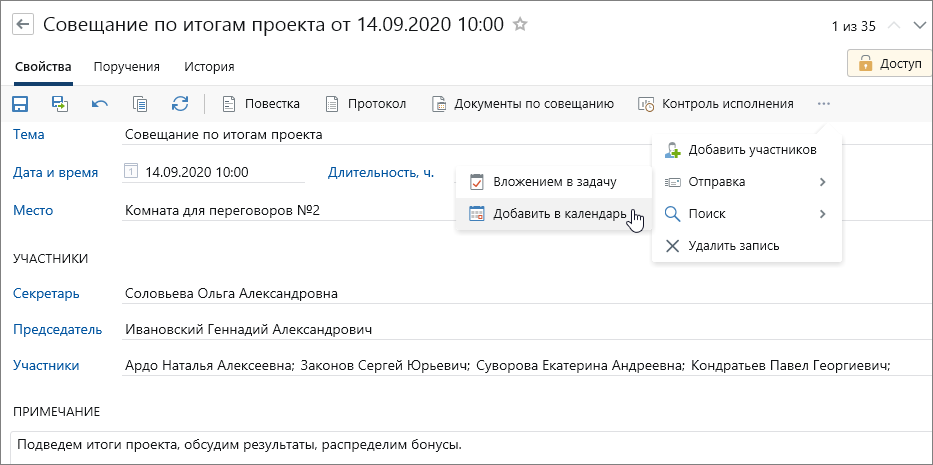Open calendar picker beside date 14.09.2020
Viewport: 933px width, 465px height.
pyautogui.click(x=131, y=172)
